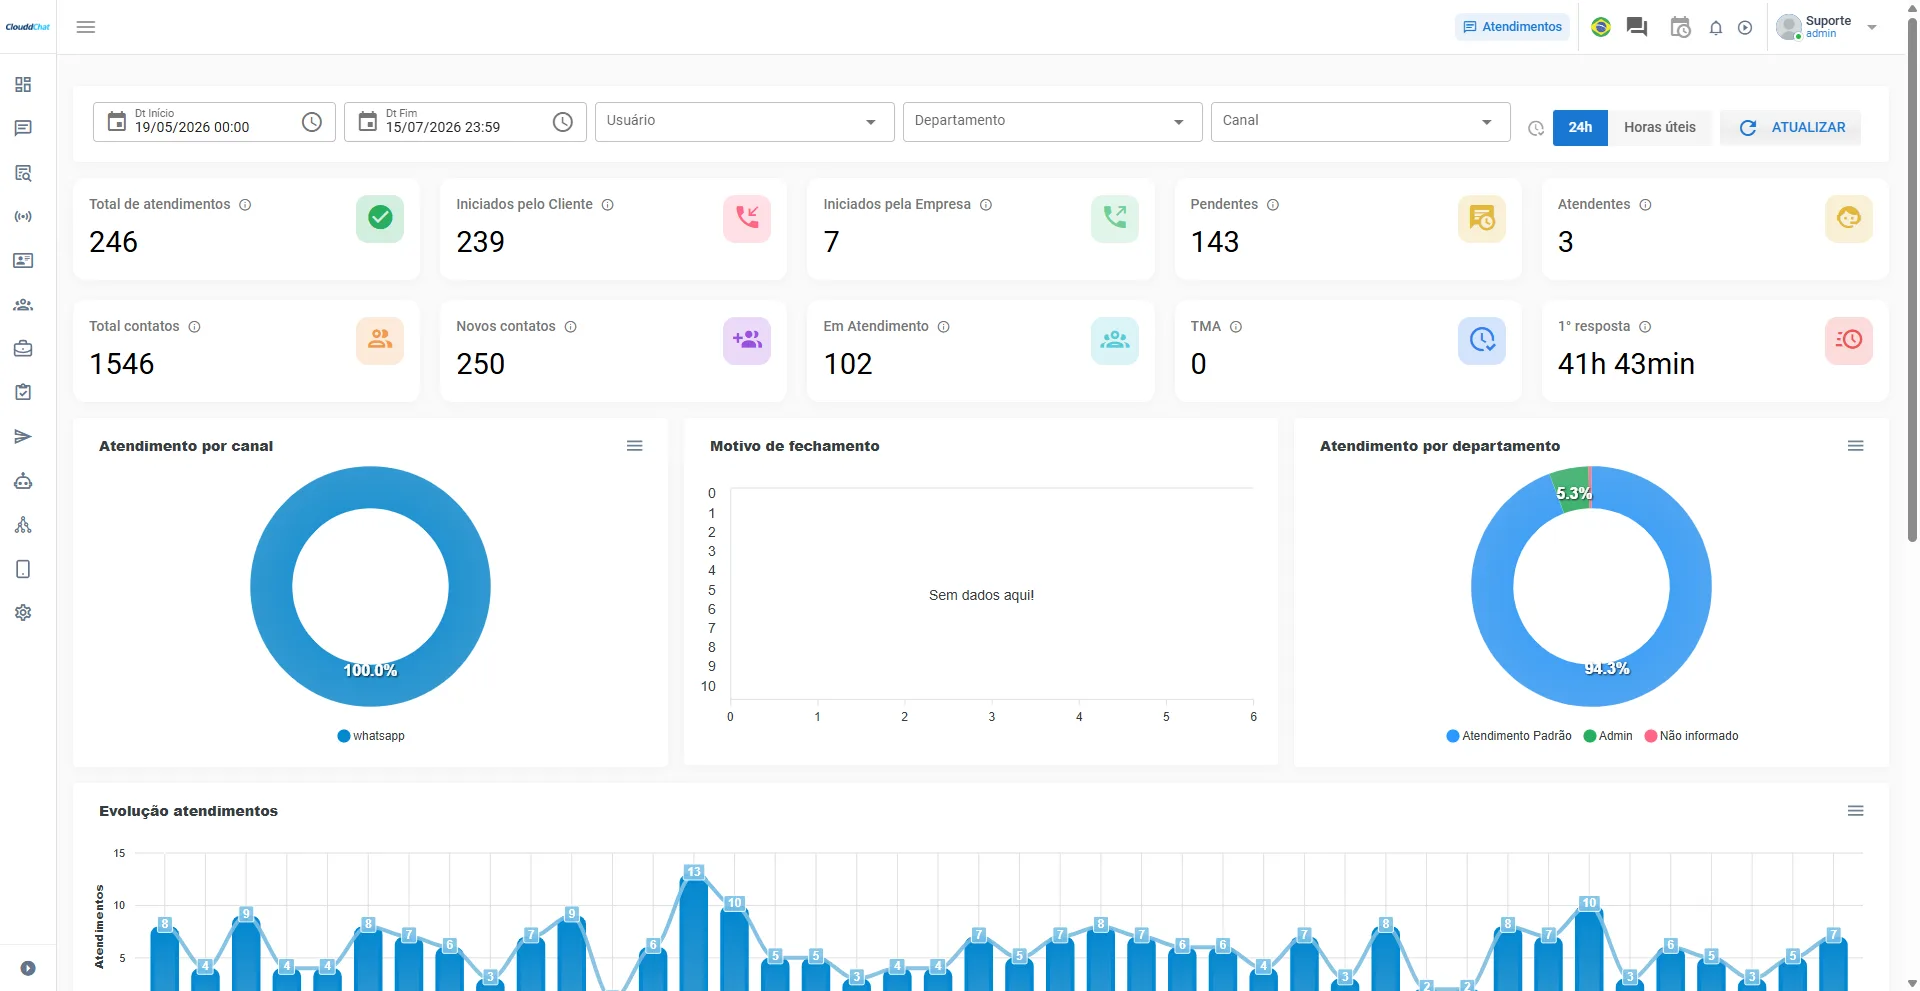
Task: Click info icon beside TMA
Action: pyautogui.click(x=1236, y=327)
